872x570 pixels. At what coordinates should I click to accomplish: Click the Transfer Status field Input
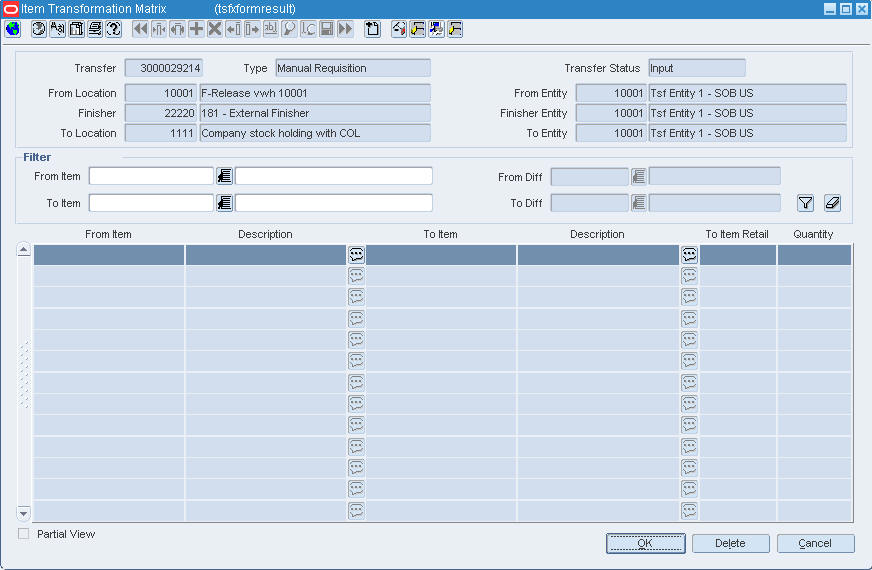697,68
